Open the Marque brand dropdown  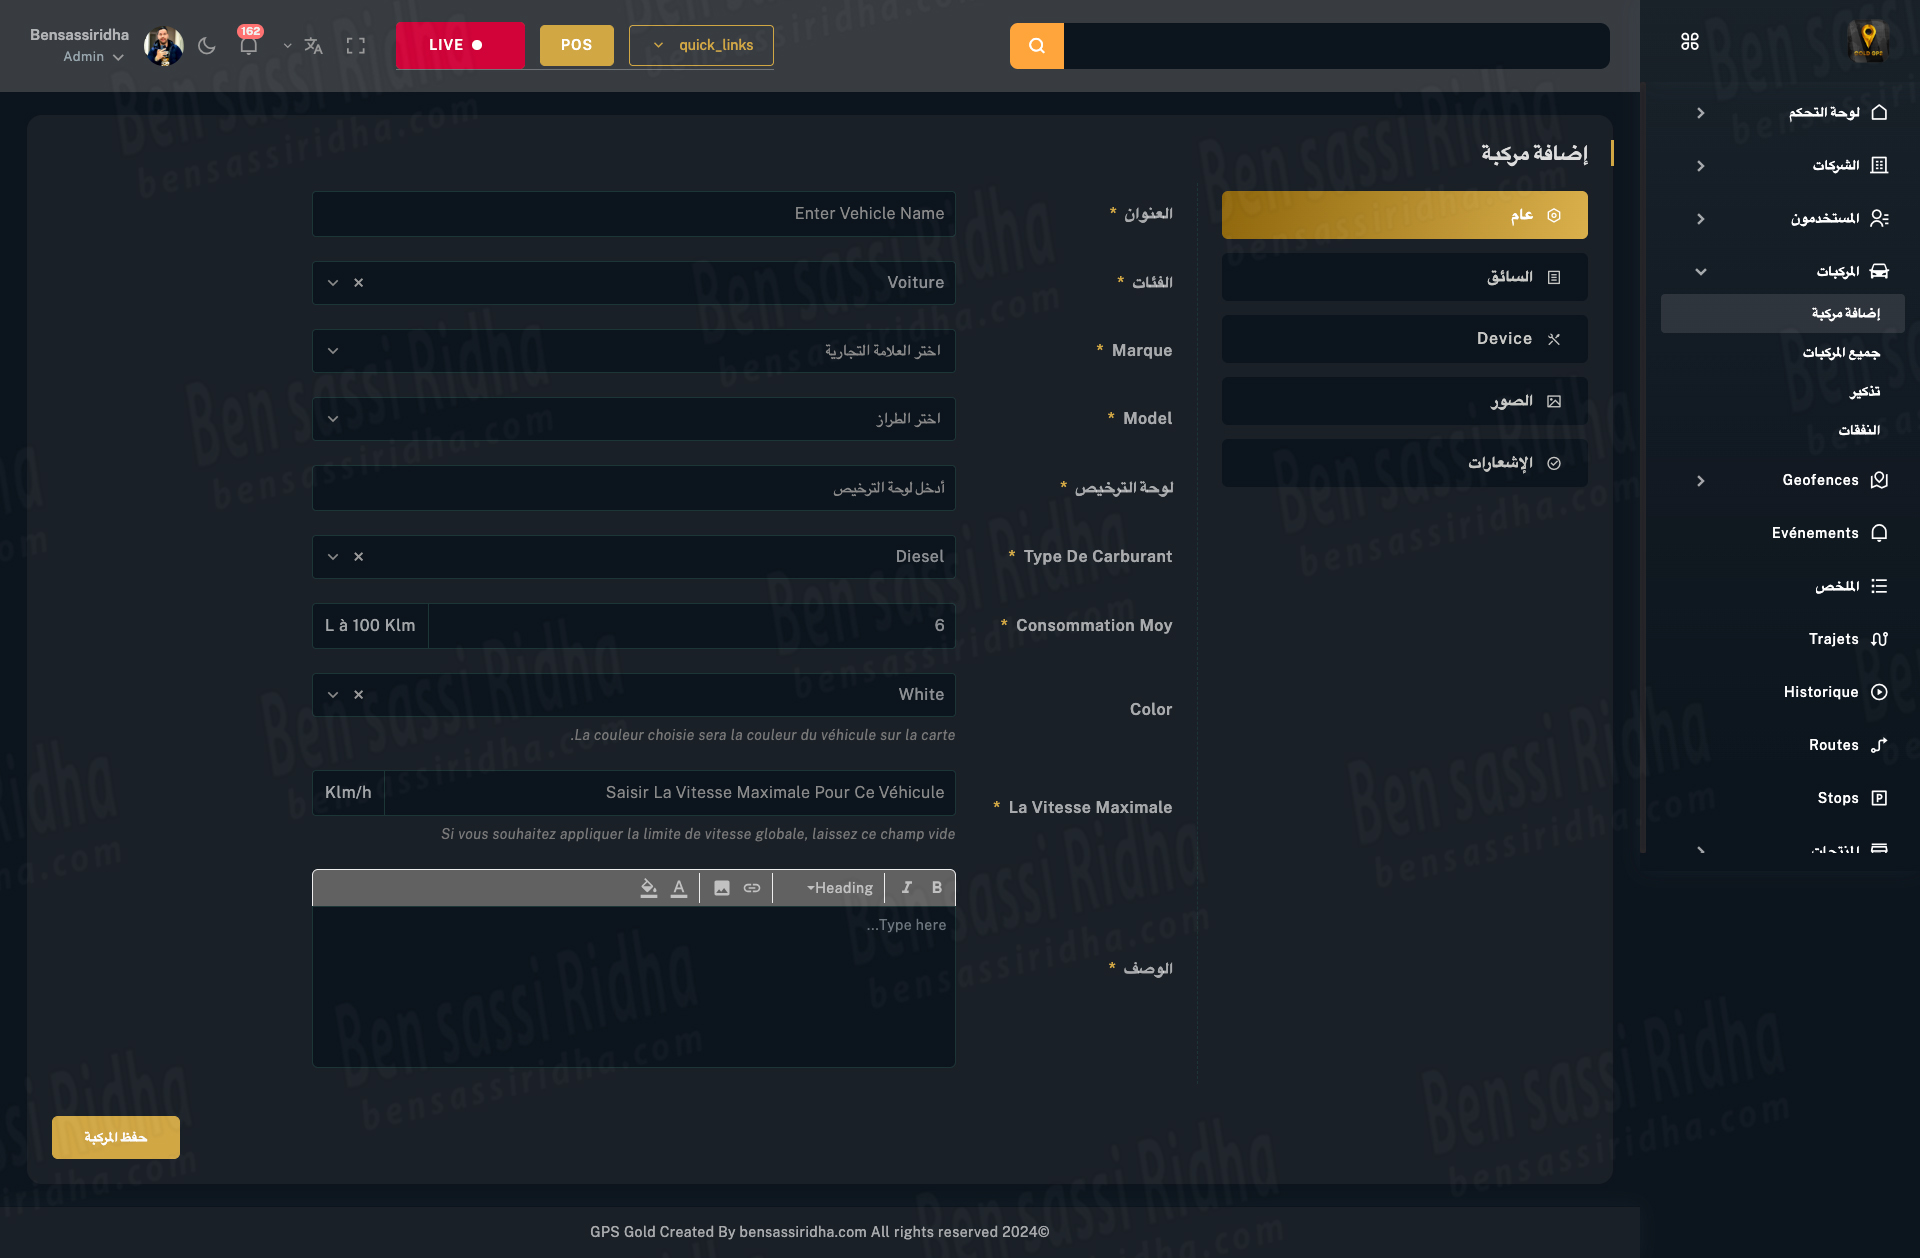tap(633, 351)
